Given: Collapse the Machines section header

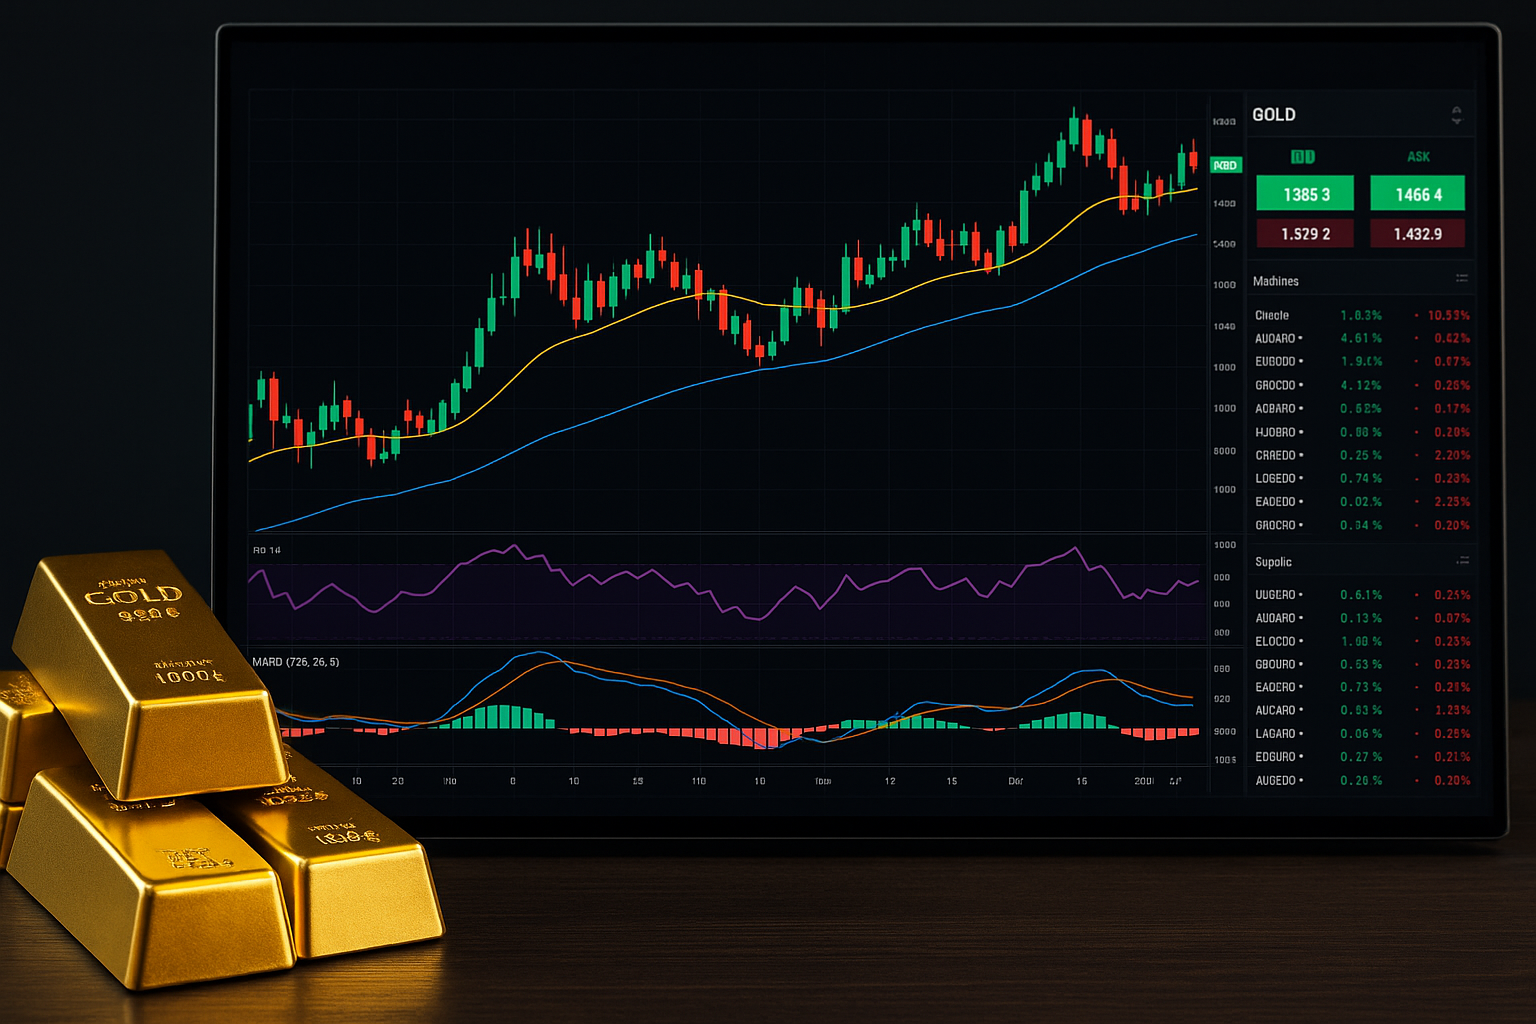Looking at the screenshot, I should point(1276,281).
